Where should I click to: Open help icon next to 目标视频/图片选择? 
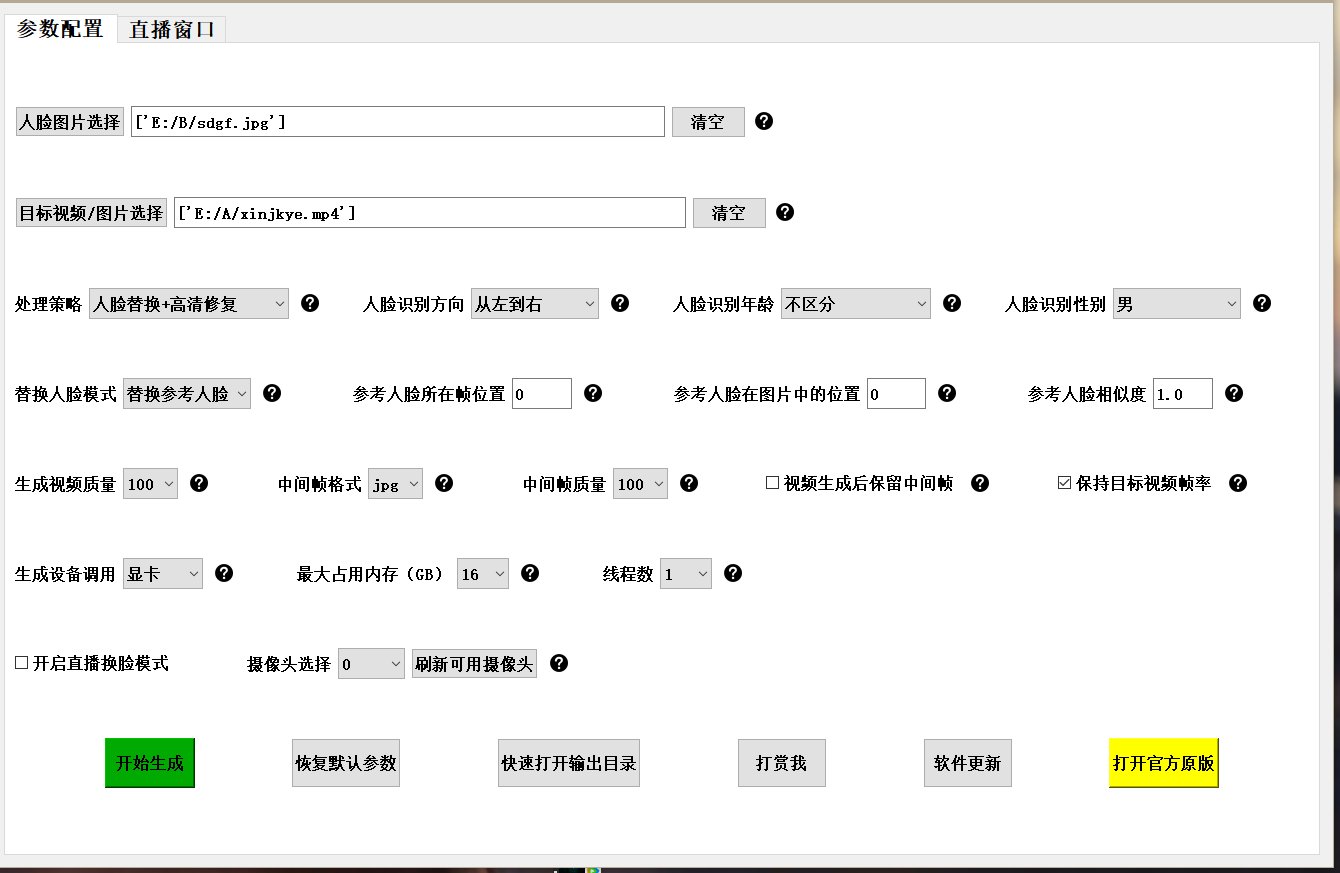[784, 212]
